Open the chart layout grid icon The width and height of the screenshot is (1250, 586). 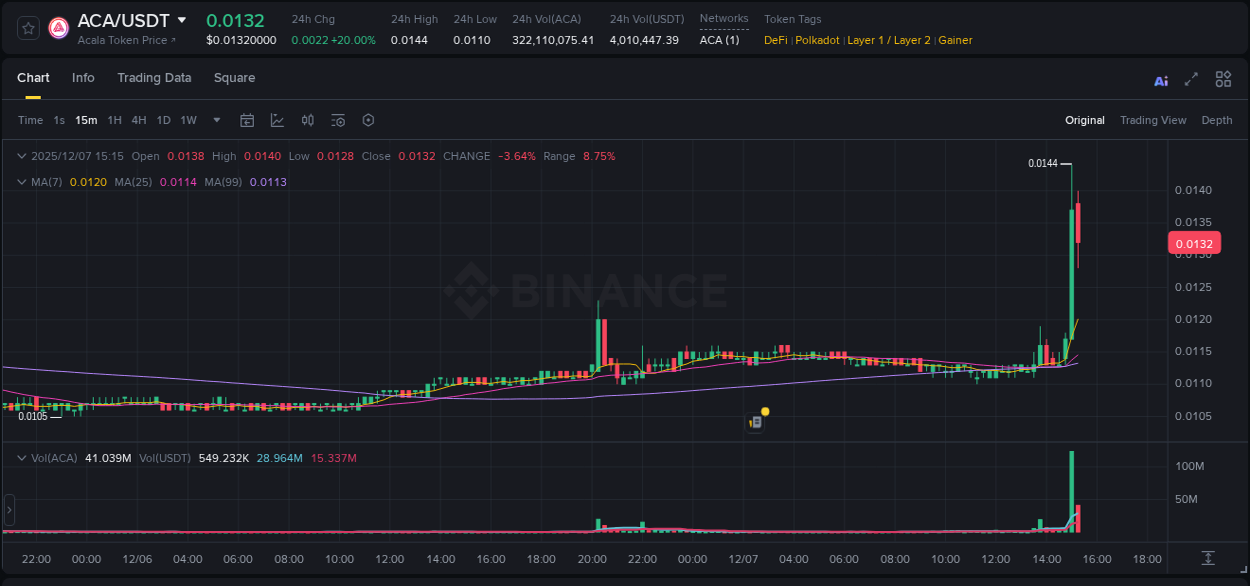tap(1223, 79)
